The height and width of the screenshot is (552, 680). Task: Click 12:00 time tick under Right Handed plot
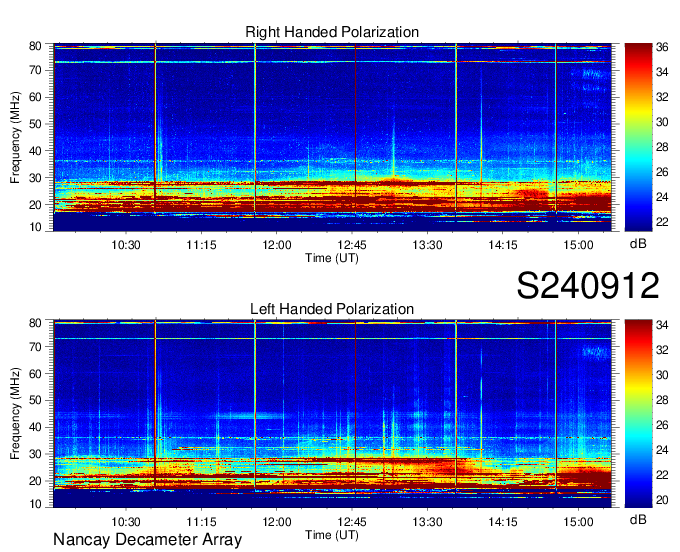pos(277,245)
